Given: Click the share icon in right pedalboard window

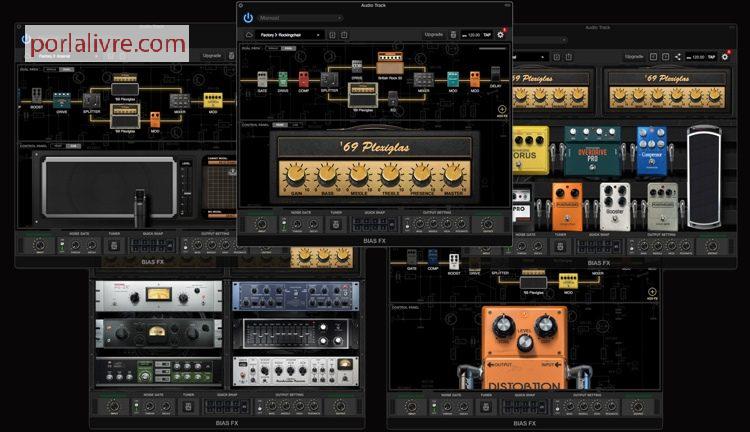Looking at the screenshot, I should (678, 56).
